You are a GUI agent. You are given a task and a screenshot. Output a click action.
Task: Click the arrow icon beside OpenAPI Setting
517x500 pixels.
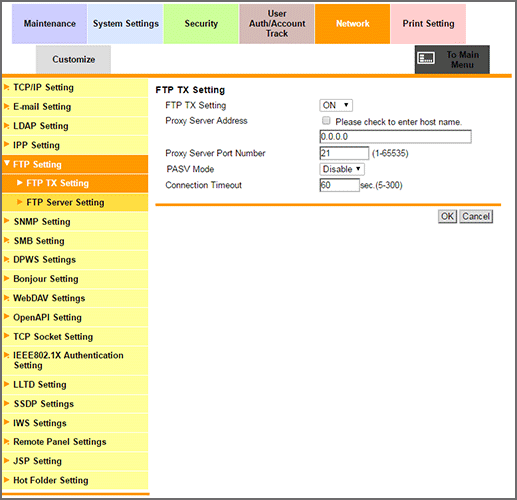tap(6, 316)
